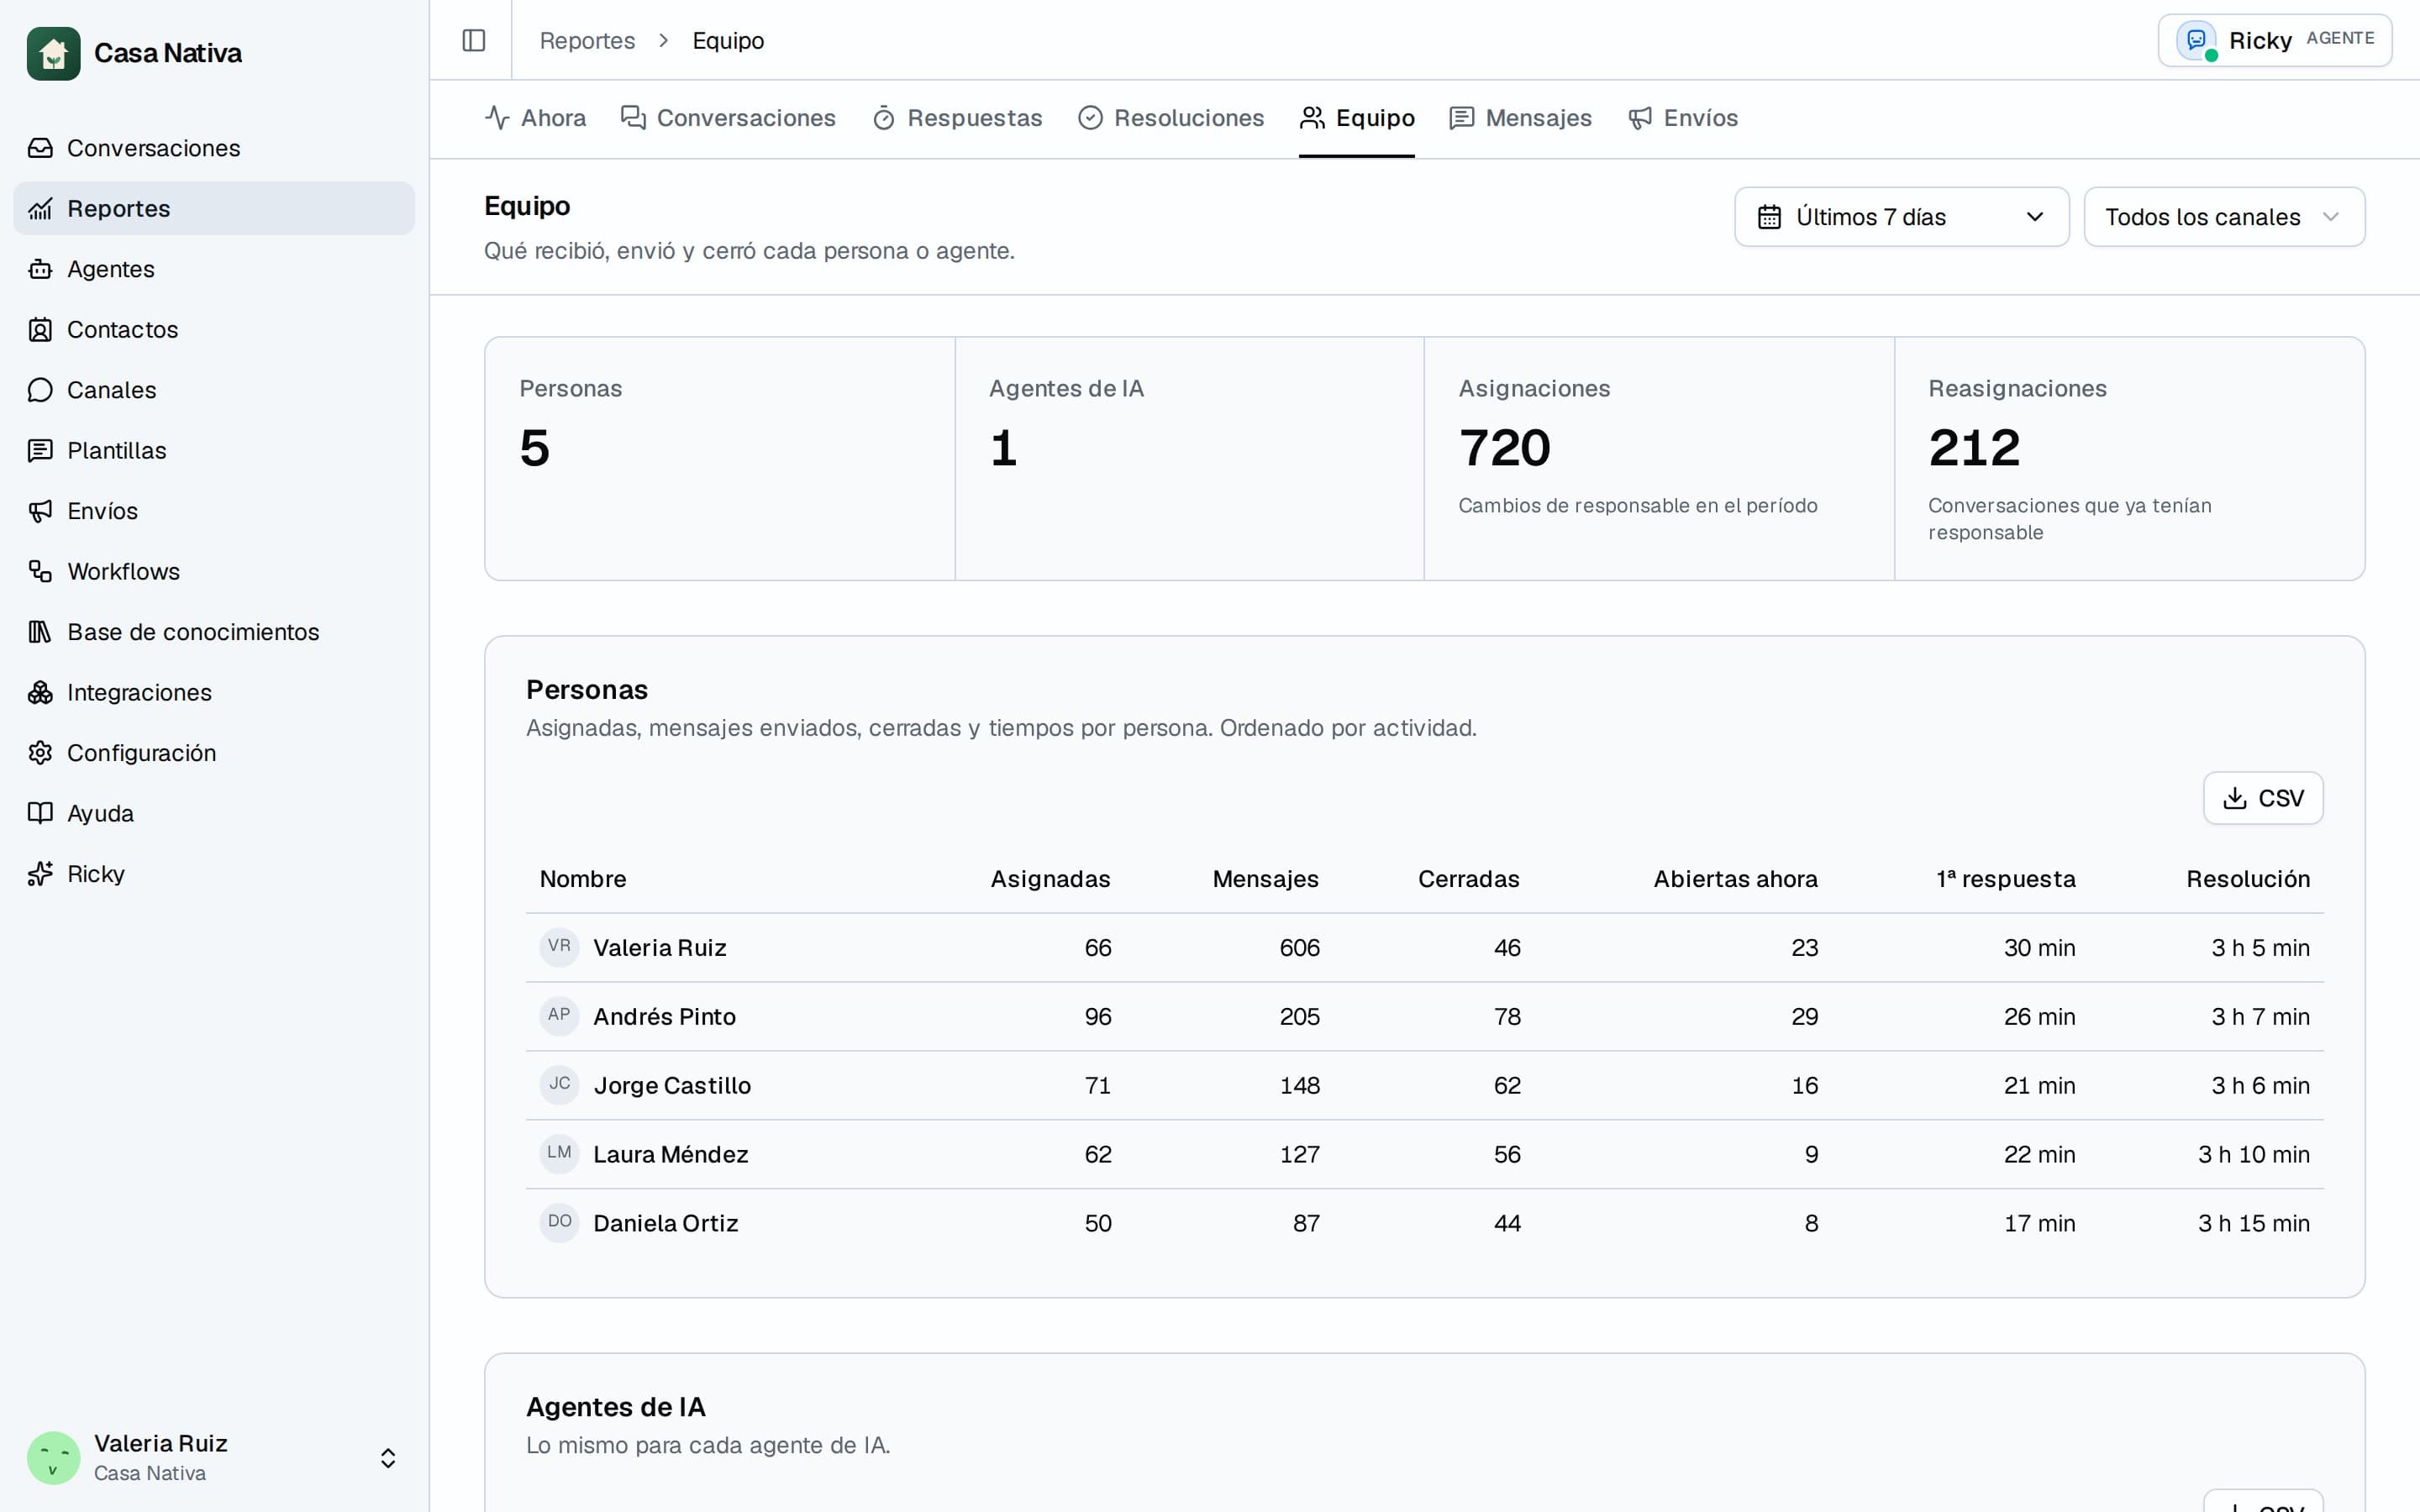Image resolution: width=2420 pixels, height=1512 pixels.
Task: Click the DO avatar for Daniela Ortiz
Action: (x=559, y=1223)
